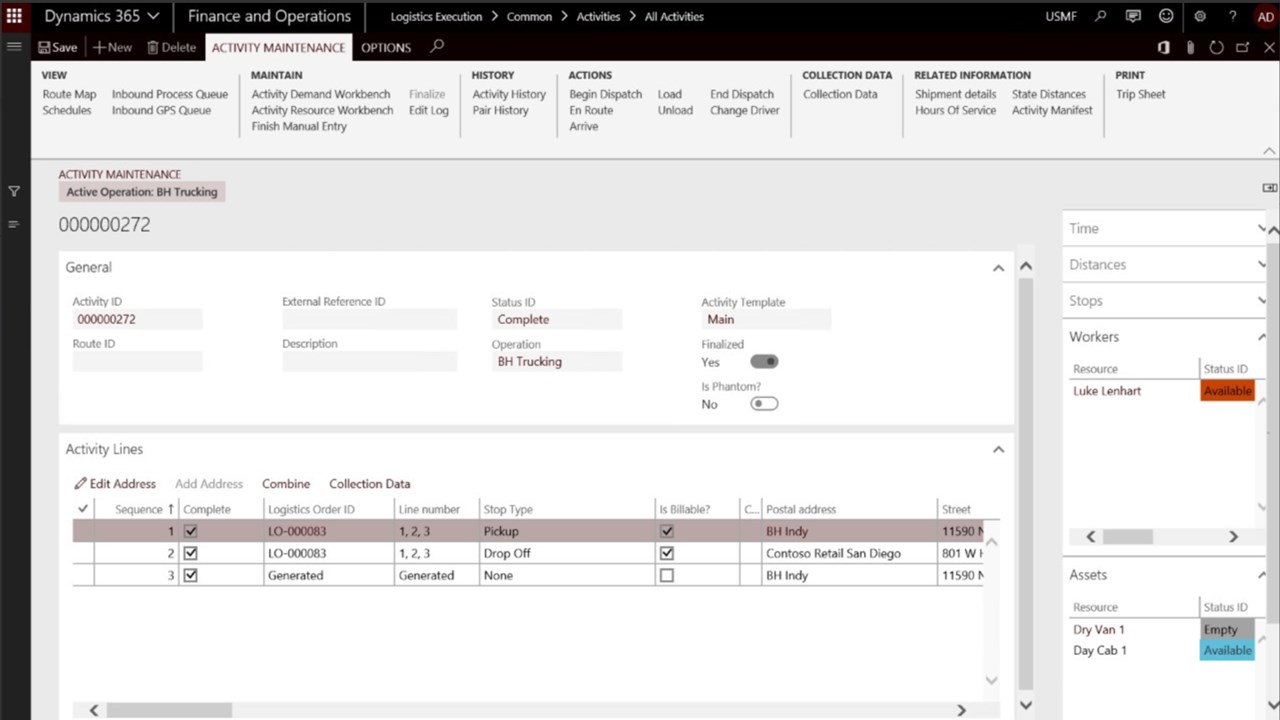Image resolution: width=1280 pixels, height=720 pixels.
Task: Toggle the hamburger navigation menu
Action: [14, 47]
